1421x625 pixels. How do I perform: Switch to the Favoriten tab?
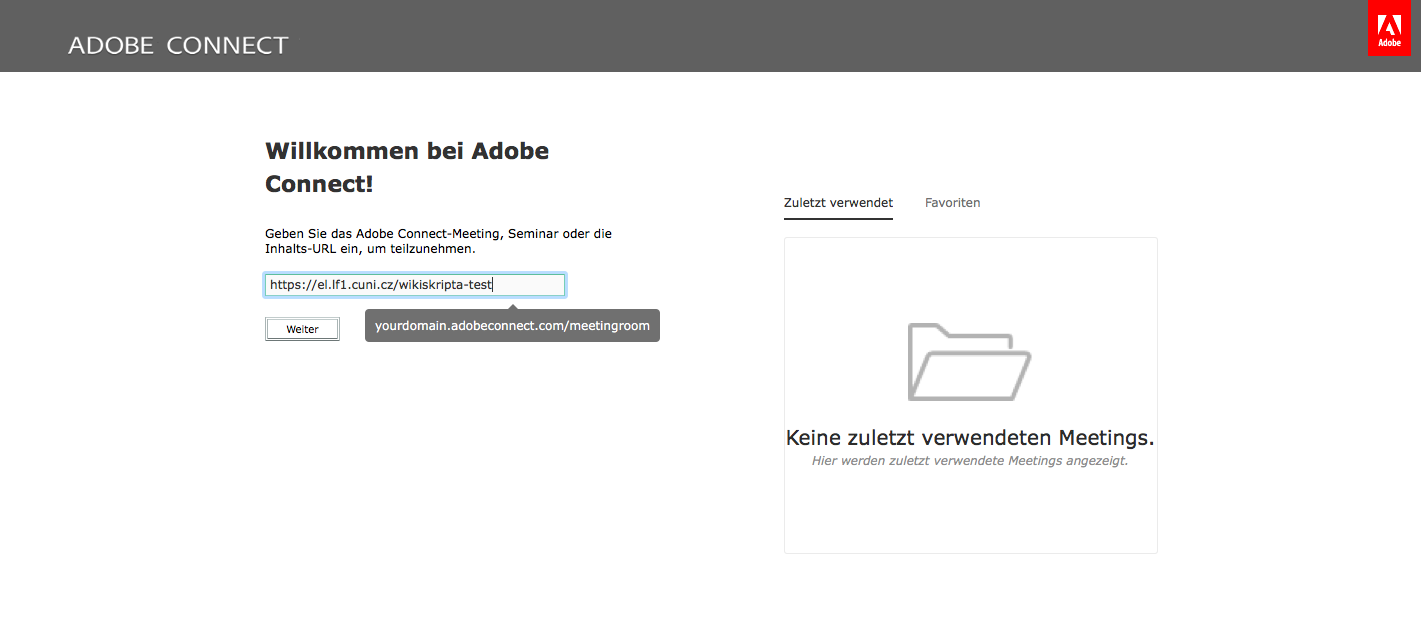[x=952, y=202]
